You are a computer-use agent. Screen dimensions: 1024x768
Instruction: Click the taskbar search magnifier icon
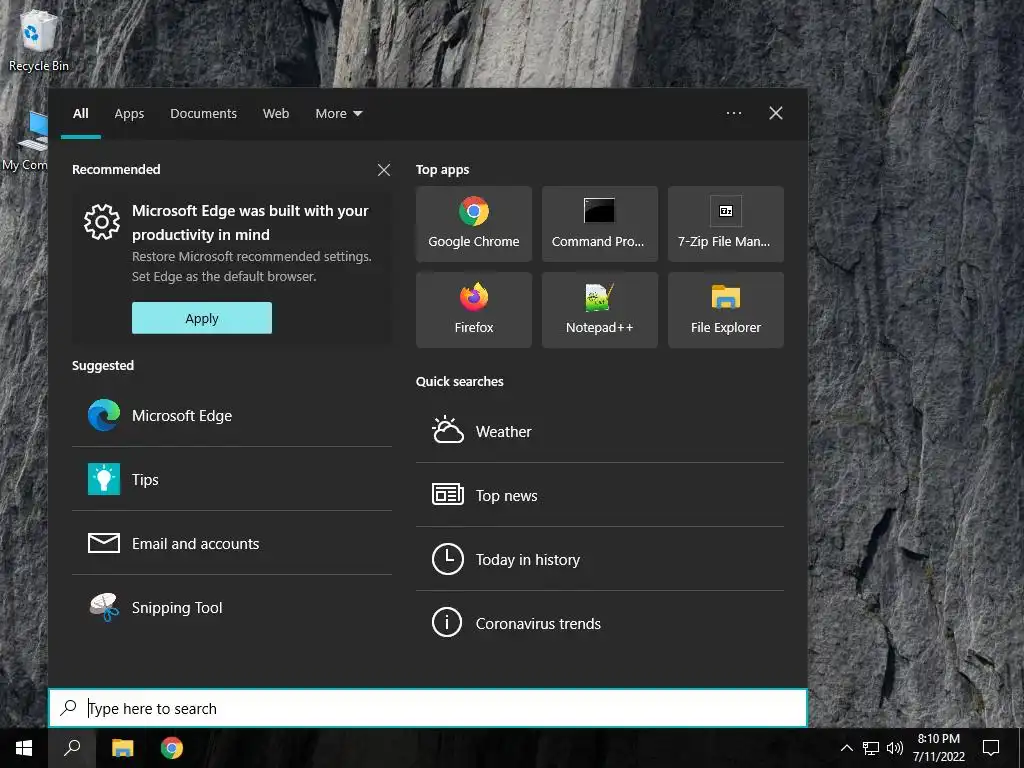[x=72, y=748]
